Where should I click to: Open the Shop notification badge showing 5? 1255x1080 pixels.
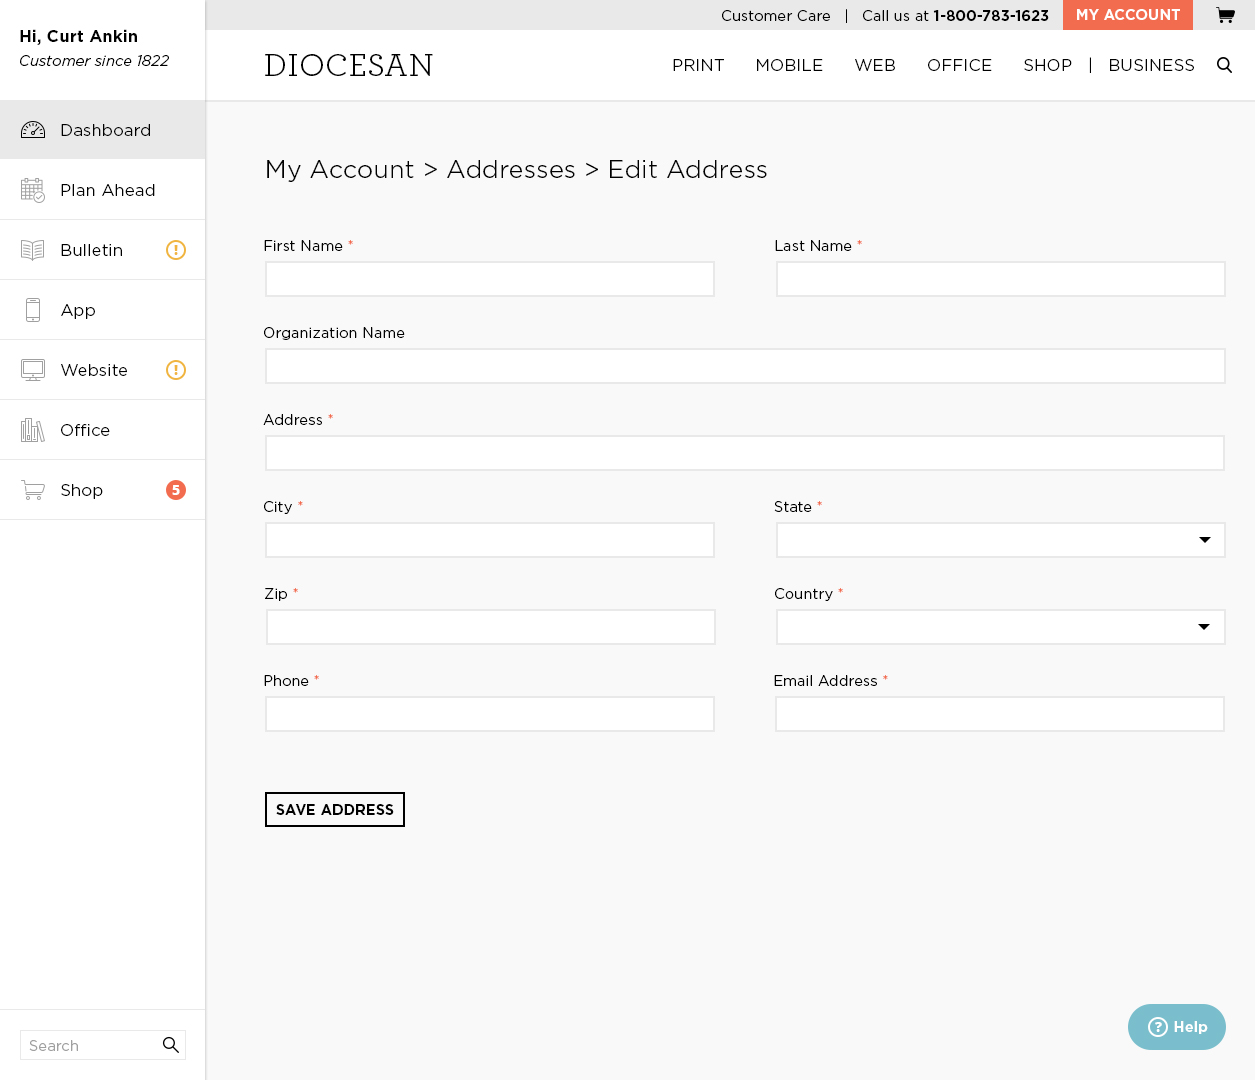[x=176, y=490]
